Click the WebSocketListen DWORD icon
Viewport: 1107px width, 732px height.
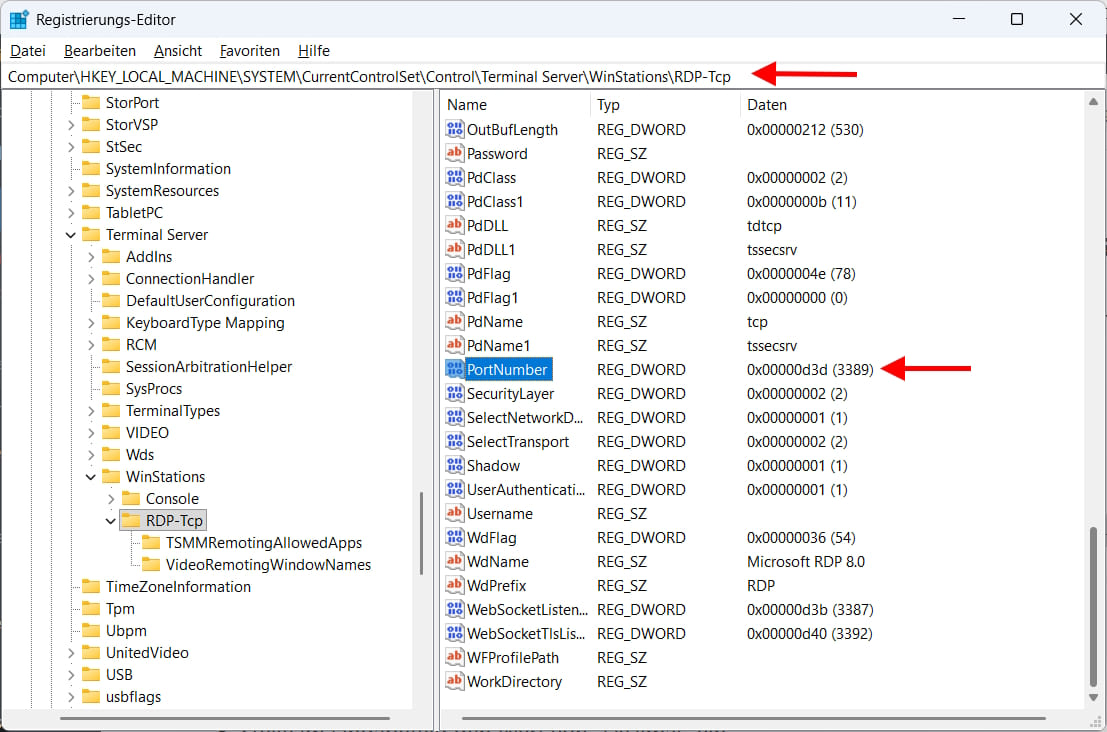click(455, 609)
